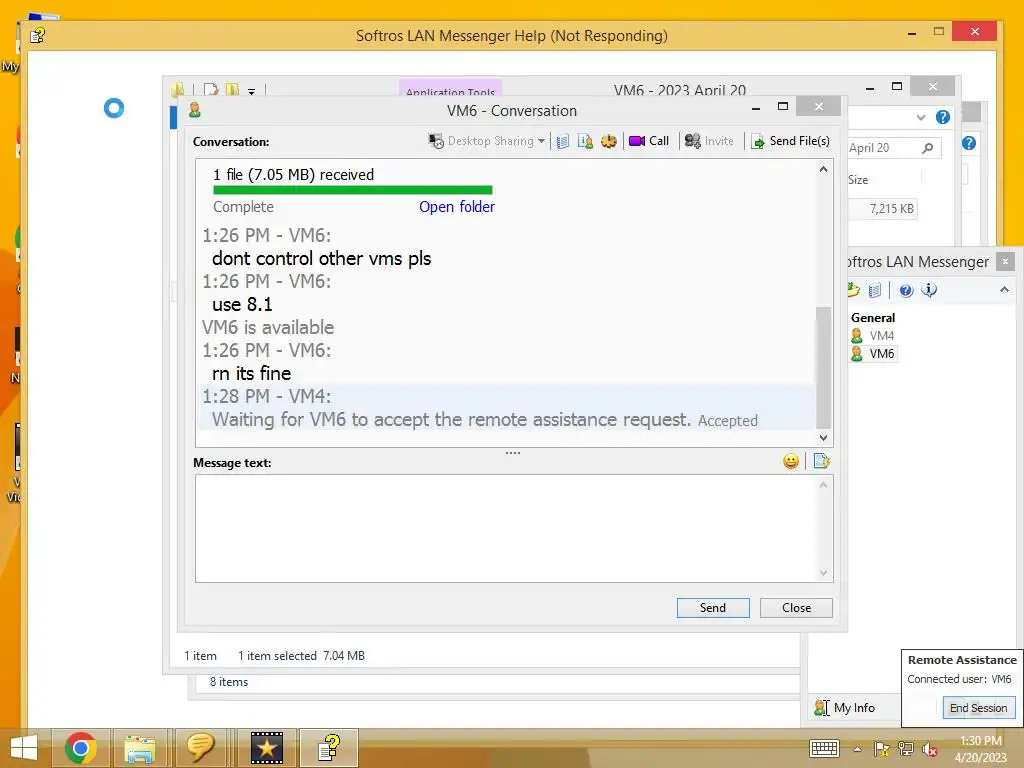
Task: Open File Explorer from the taskbar
Action: click(x=140, y=748)
